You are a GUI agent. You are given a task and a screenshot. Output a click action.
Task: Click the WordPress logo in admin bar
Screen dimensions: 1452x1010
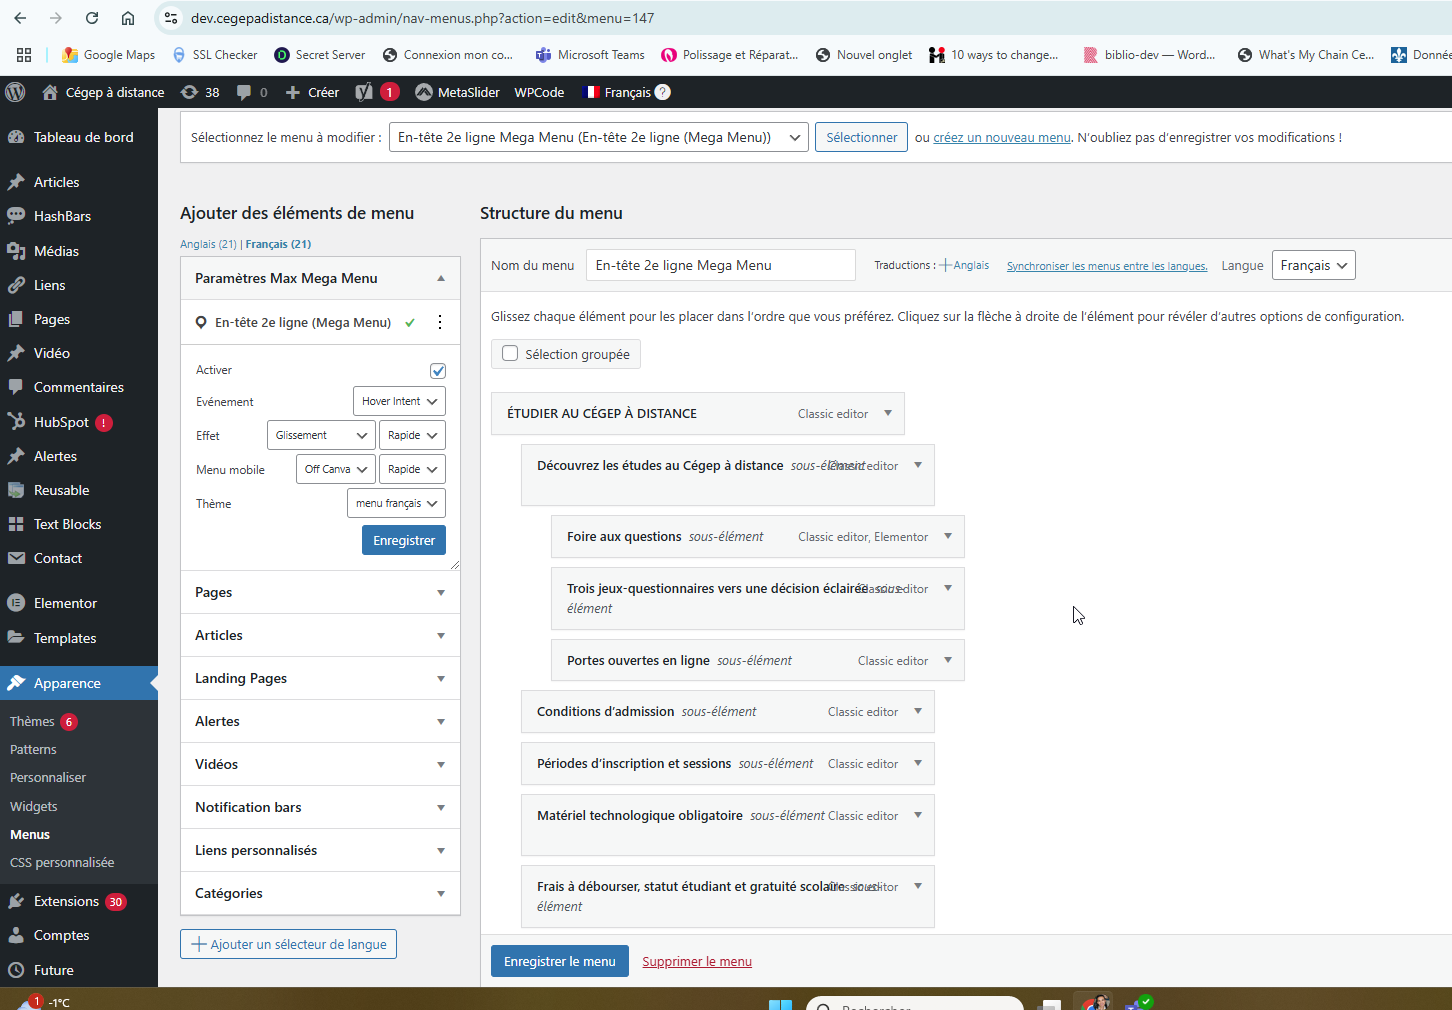click(x=15, y=92)
